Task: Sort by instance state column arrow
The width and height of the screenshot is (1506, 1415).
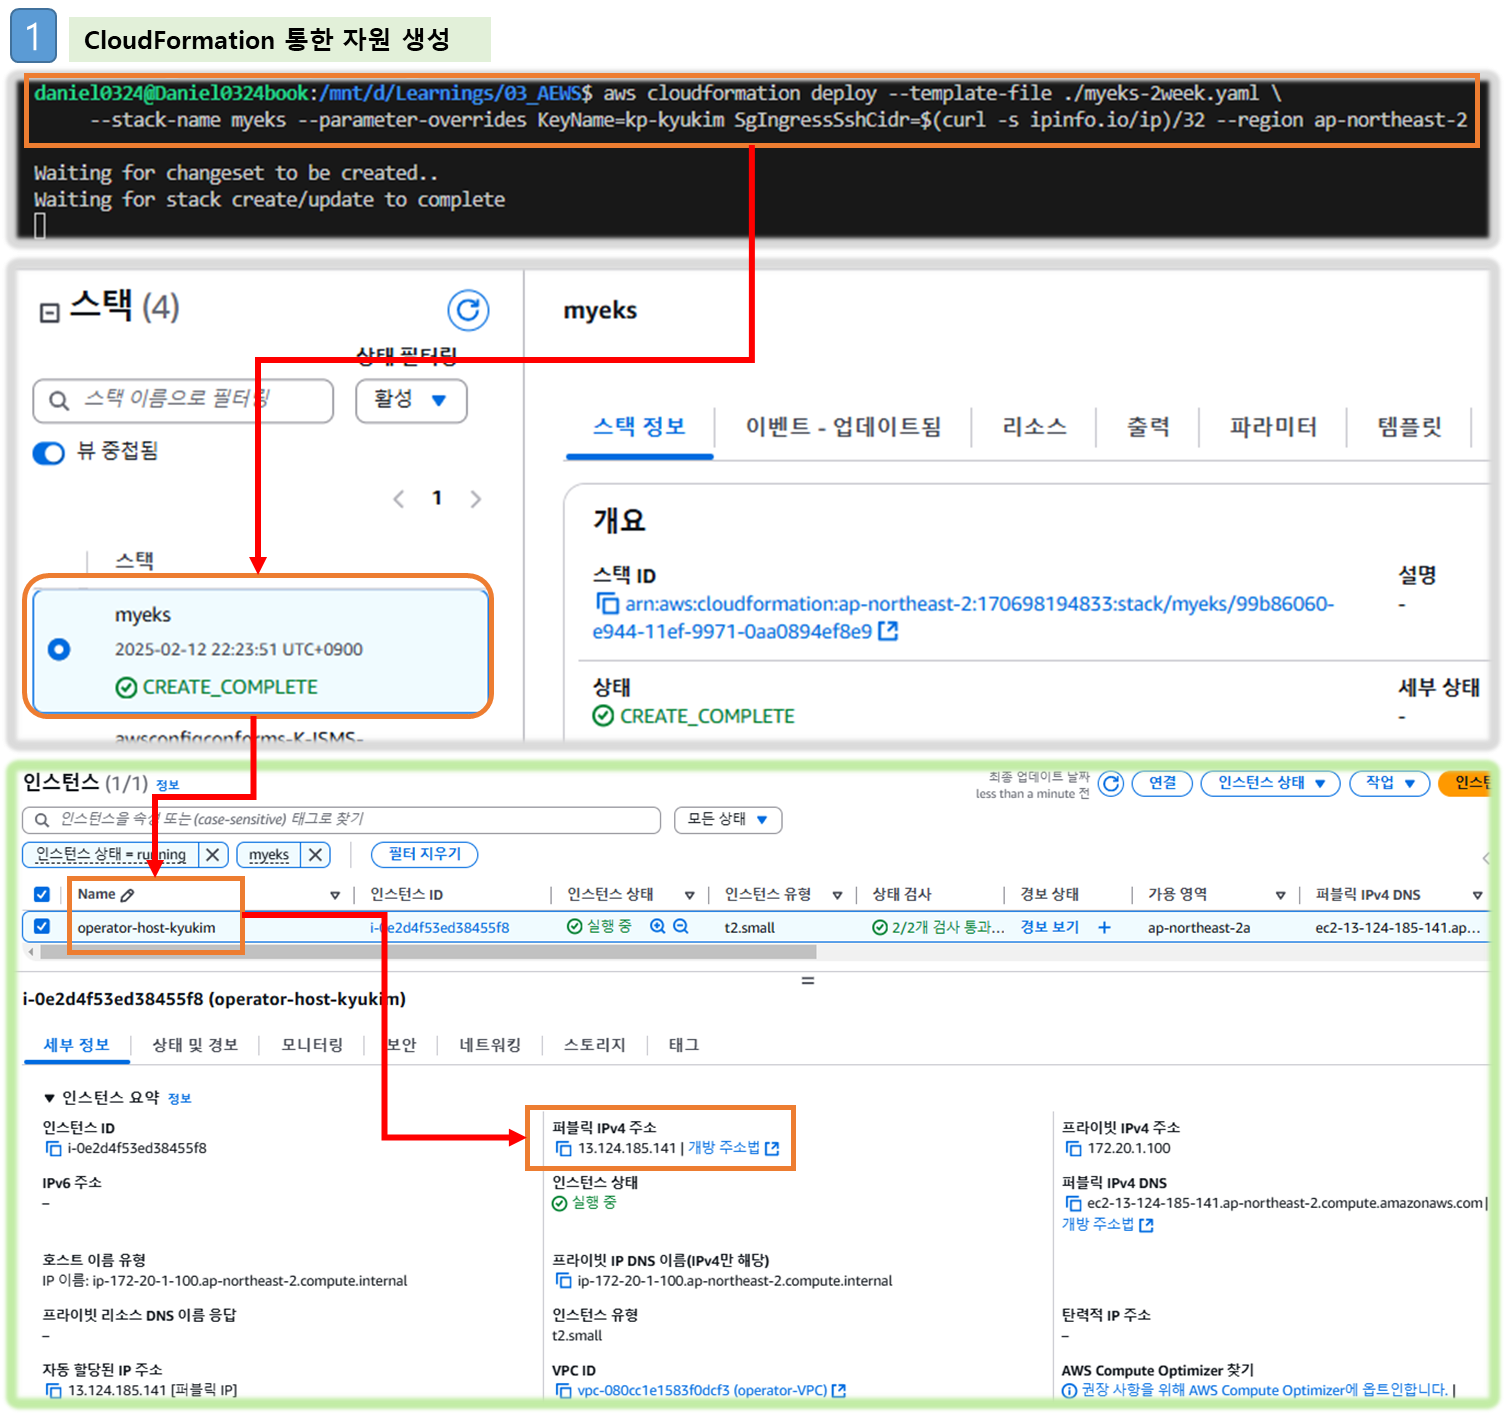Action: point(690,896)
